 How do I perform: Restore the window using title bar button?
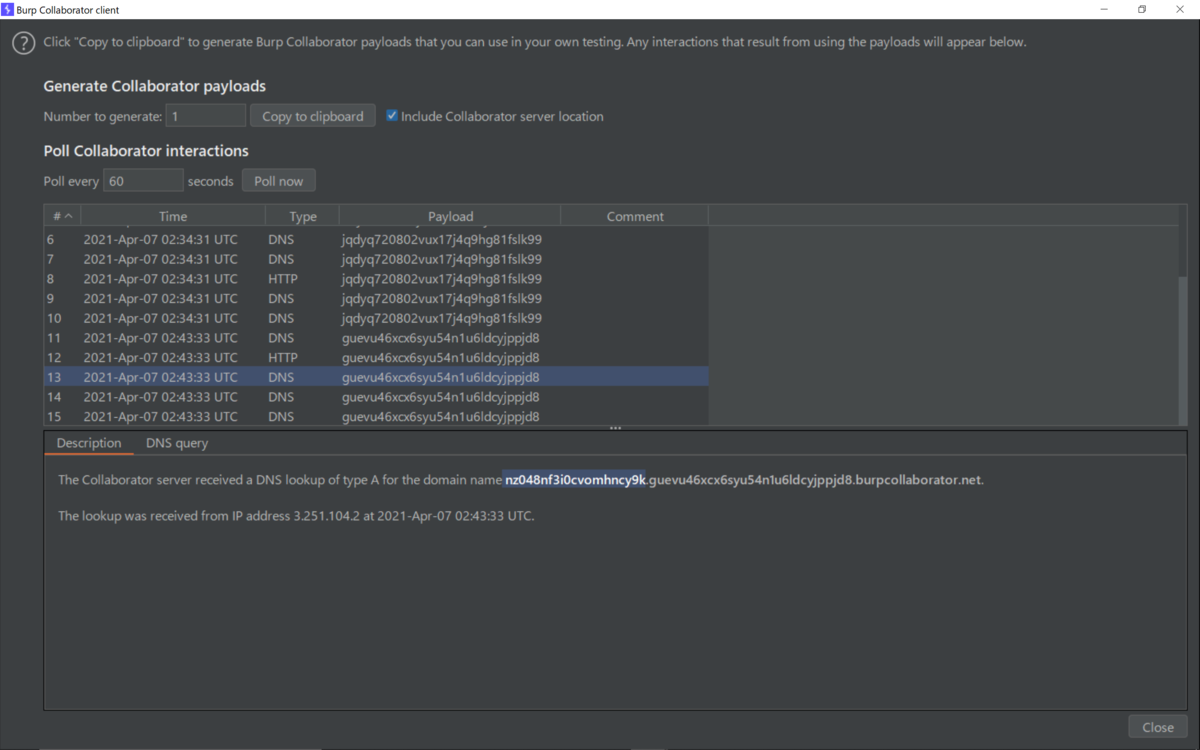pos(1142,9)
